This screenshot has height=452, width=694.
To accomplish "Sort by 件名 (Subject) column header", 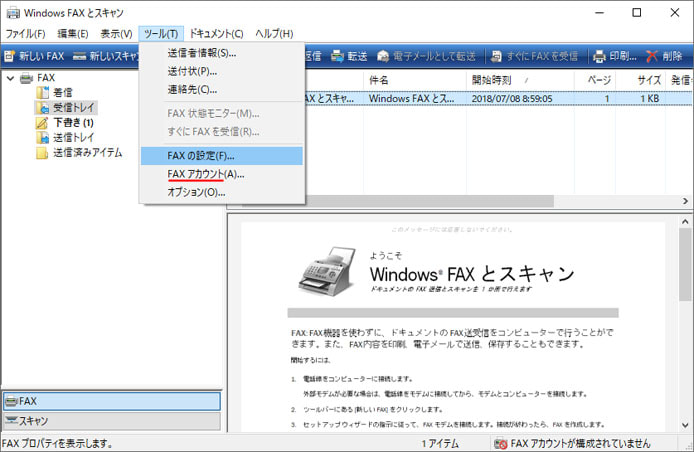I will point(414,80).
